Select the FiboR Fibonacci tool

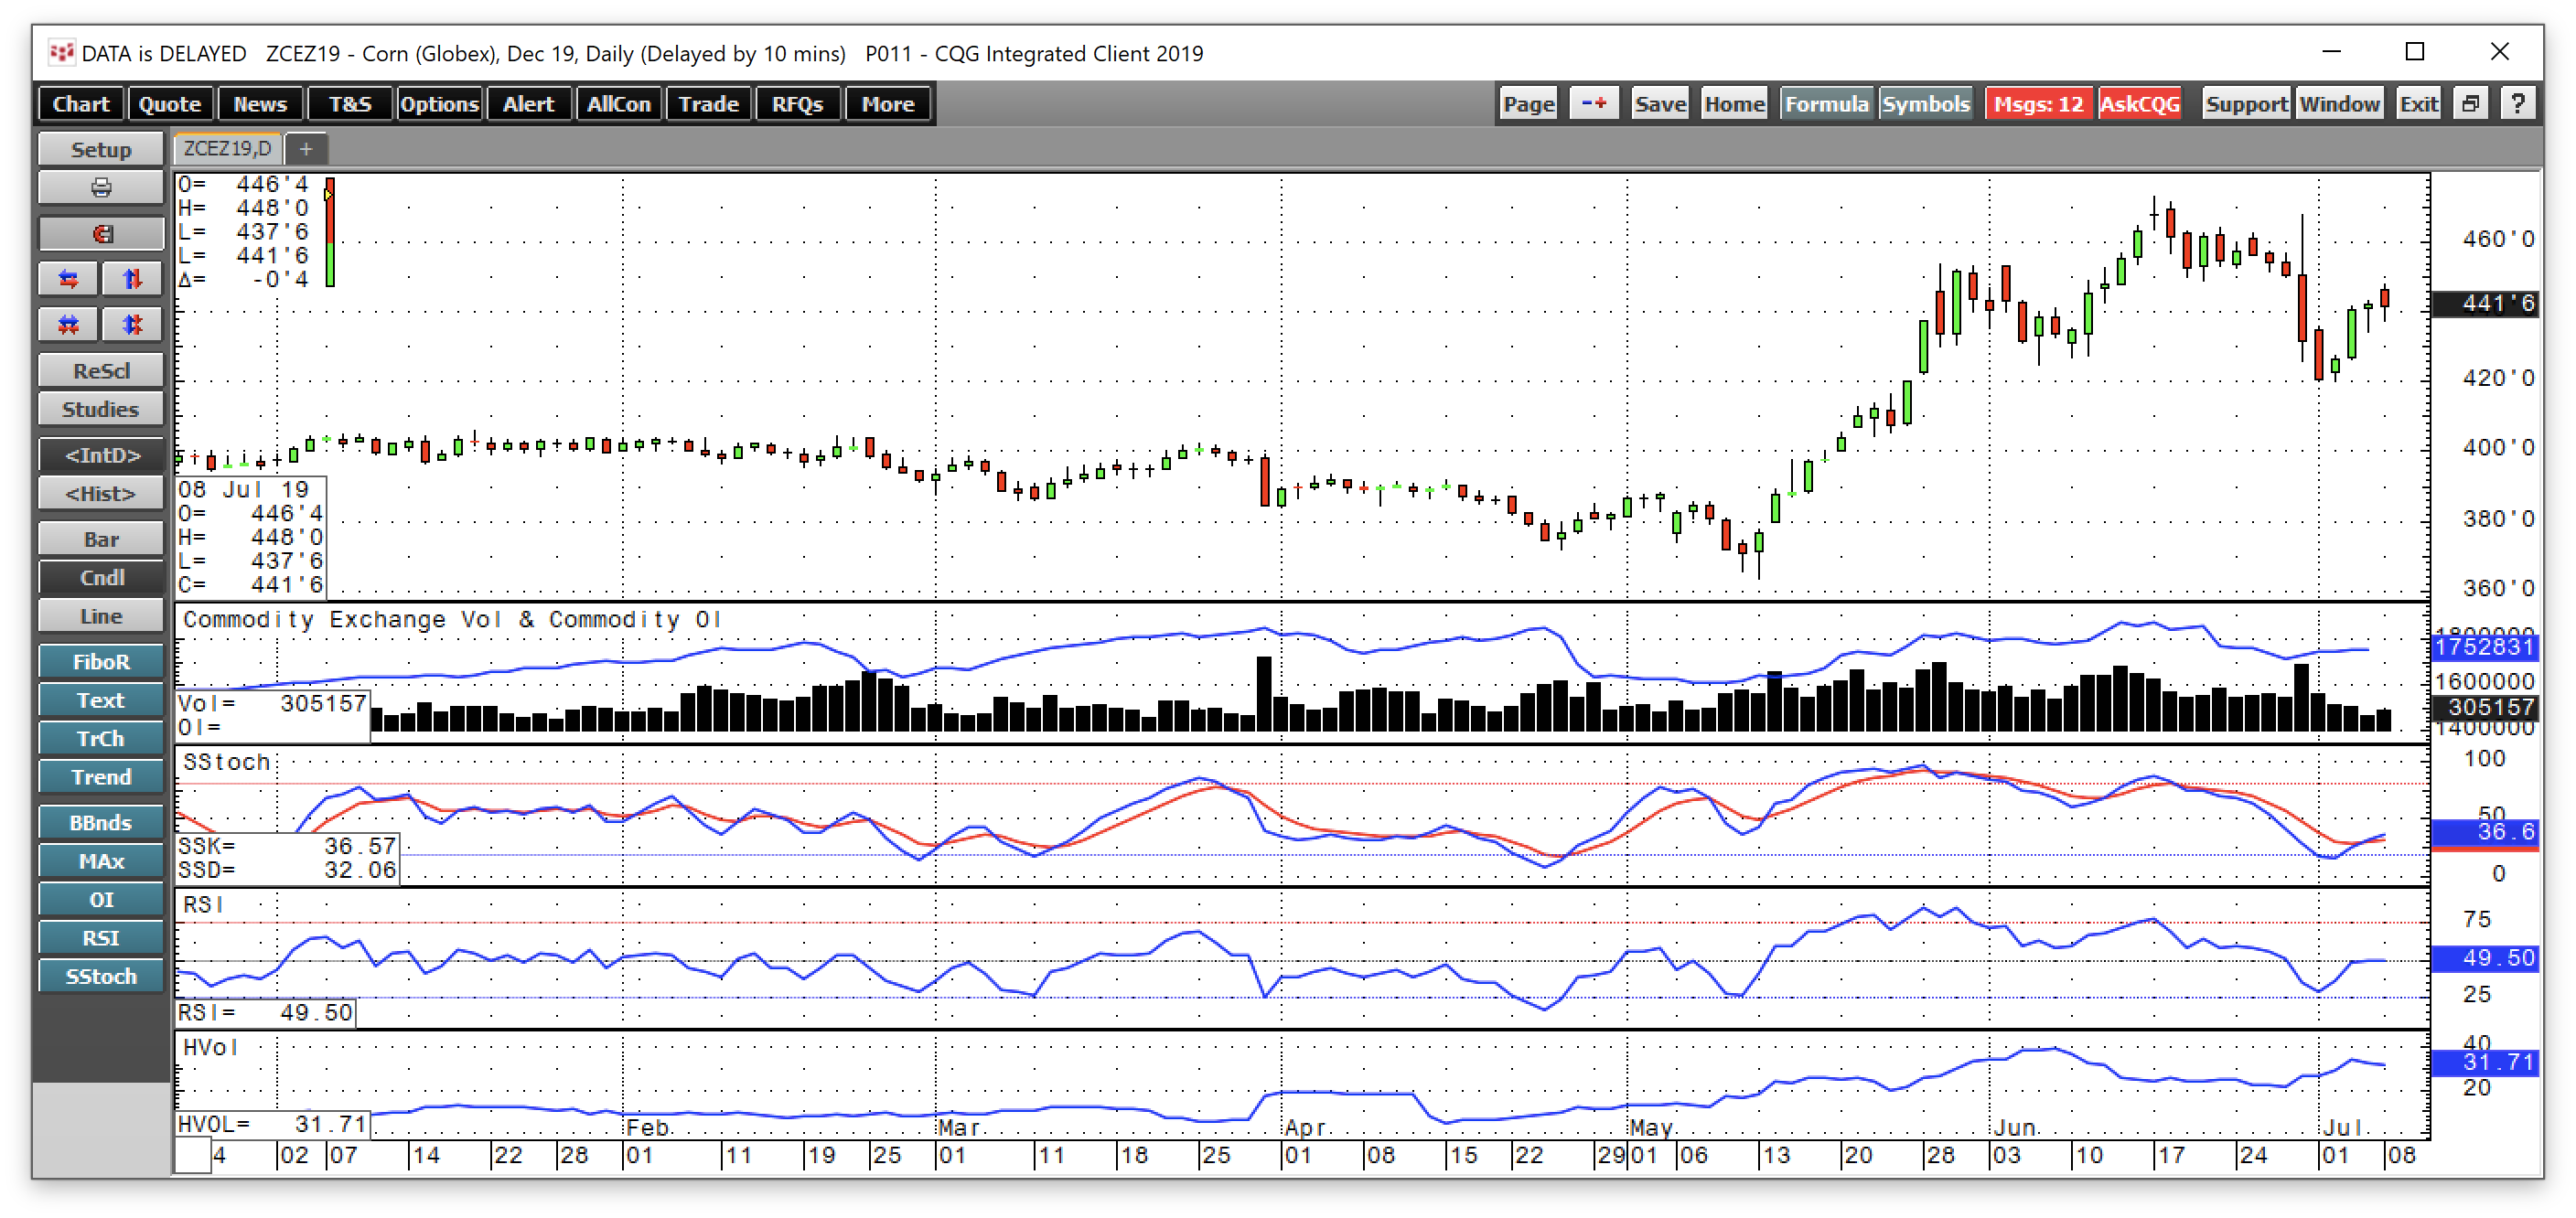(101, 662)
